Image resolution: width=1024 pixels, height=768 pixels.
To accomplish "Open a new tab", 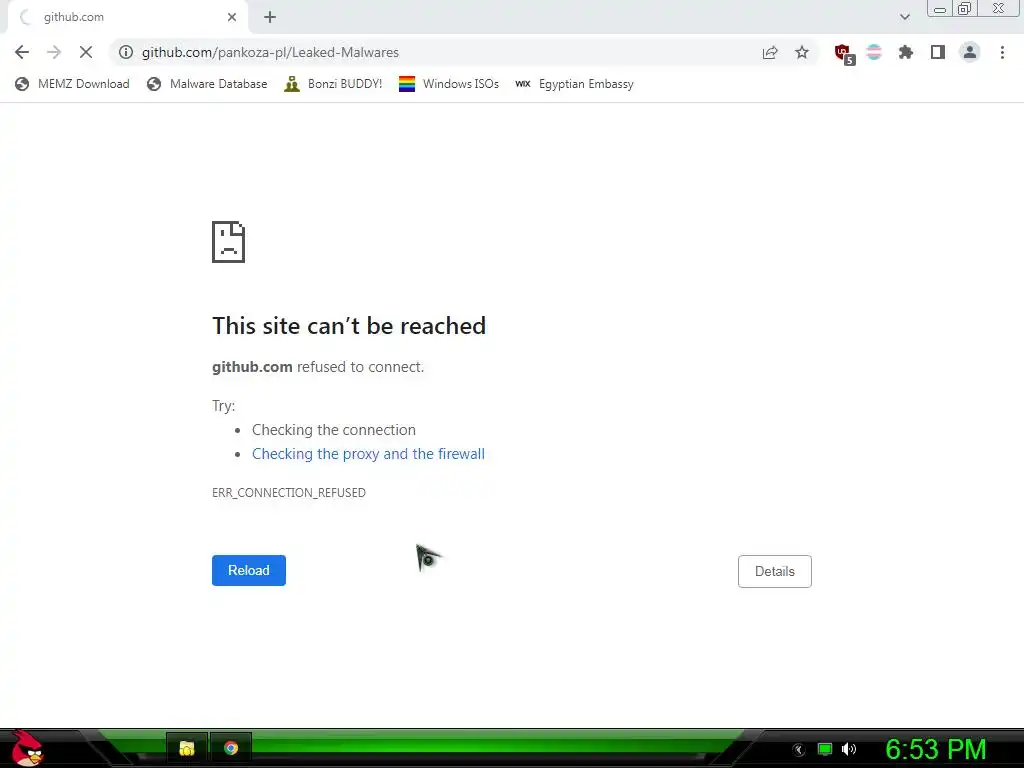I will click(x=270, y=17).
